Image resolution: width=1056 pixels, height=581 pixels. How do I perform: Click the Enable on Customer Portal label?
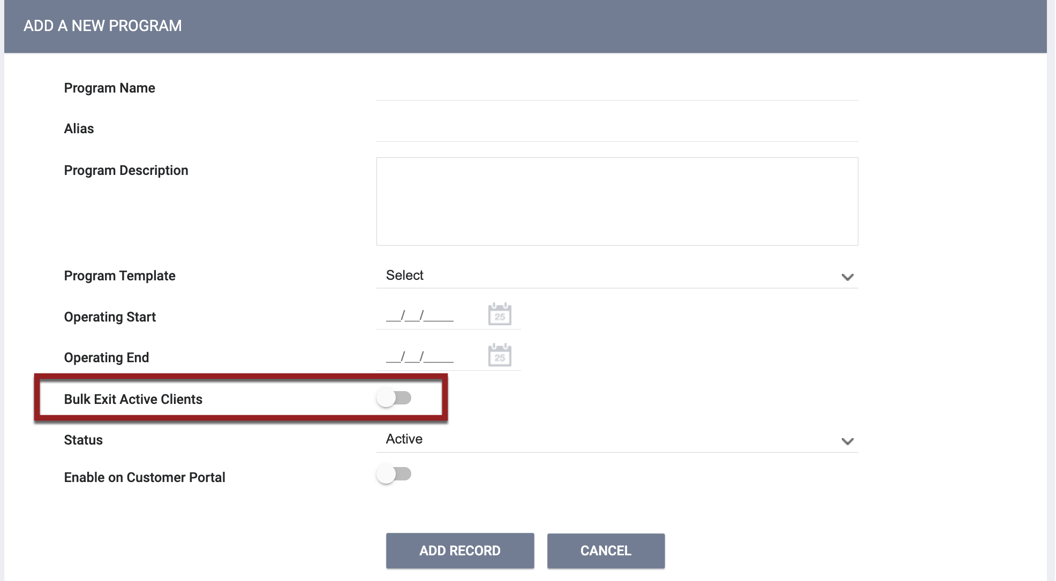pyautogui.click(x=145, y=477)
